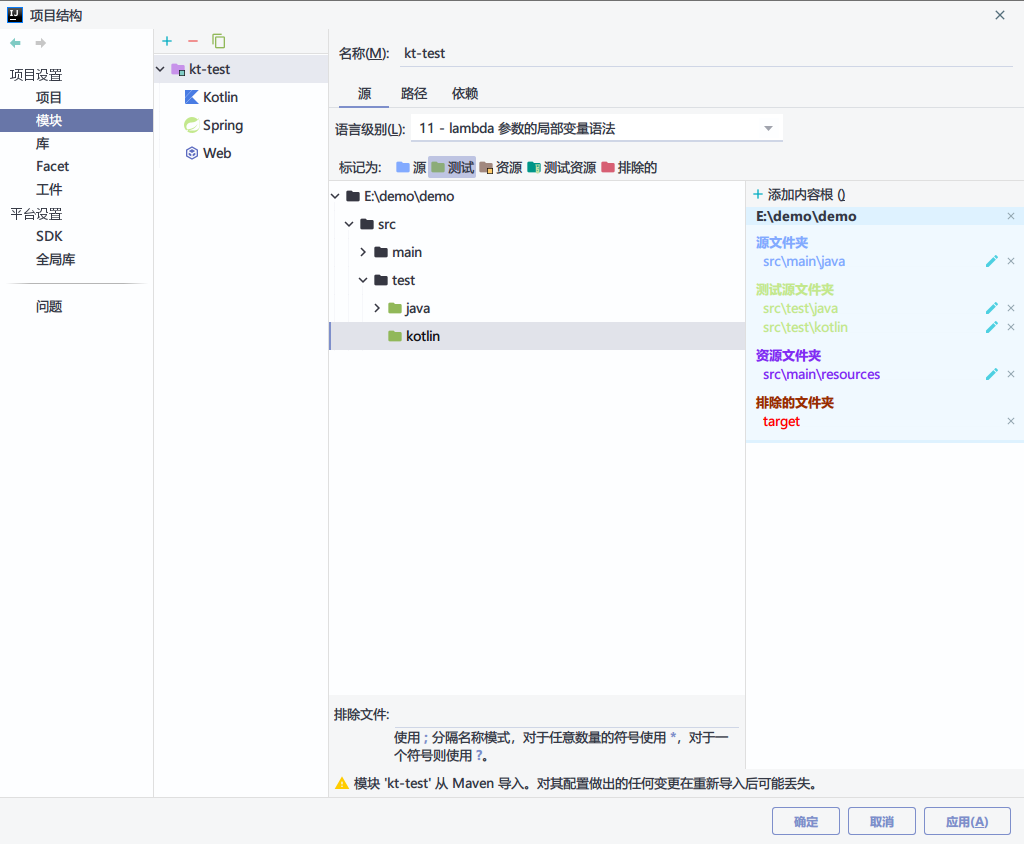Edit src\test\kotlin folder properties pencil

tap(991, 327)
